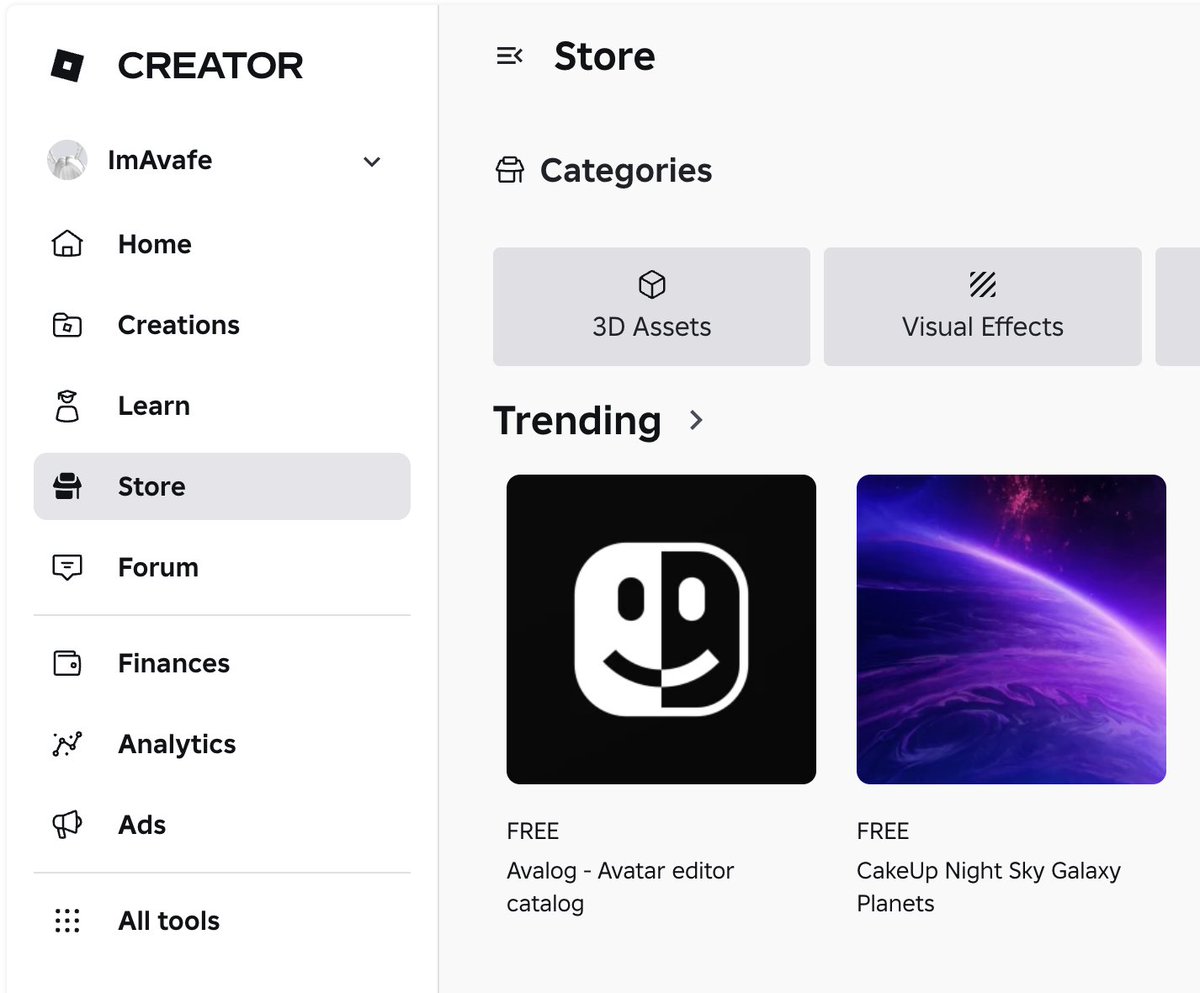The width and height of the screenshot is (1200, 993).
Task: Click the 3D Assets cube icon
Action: tap(652, 285)
